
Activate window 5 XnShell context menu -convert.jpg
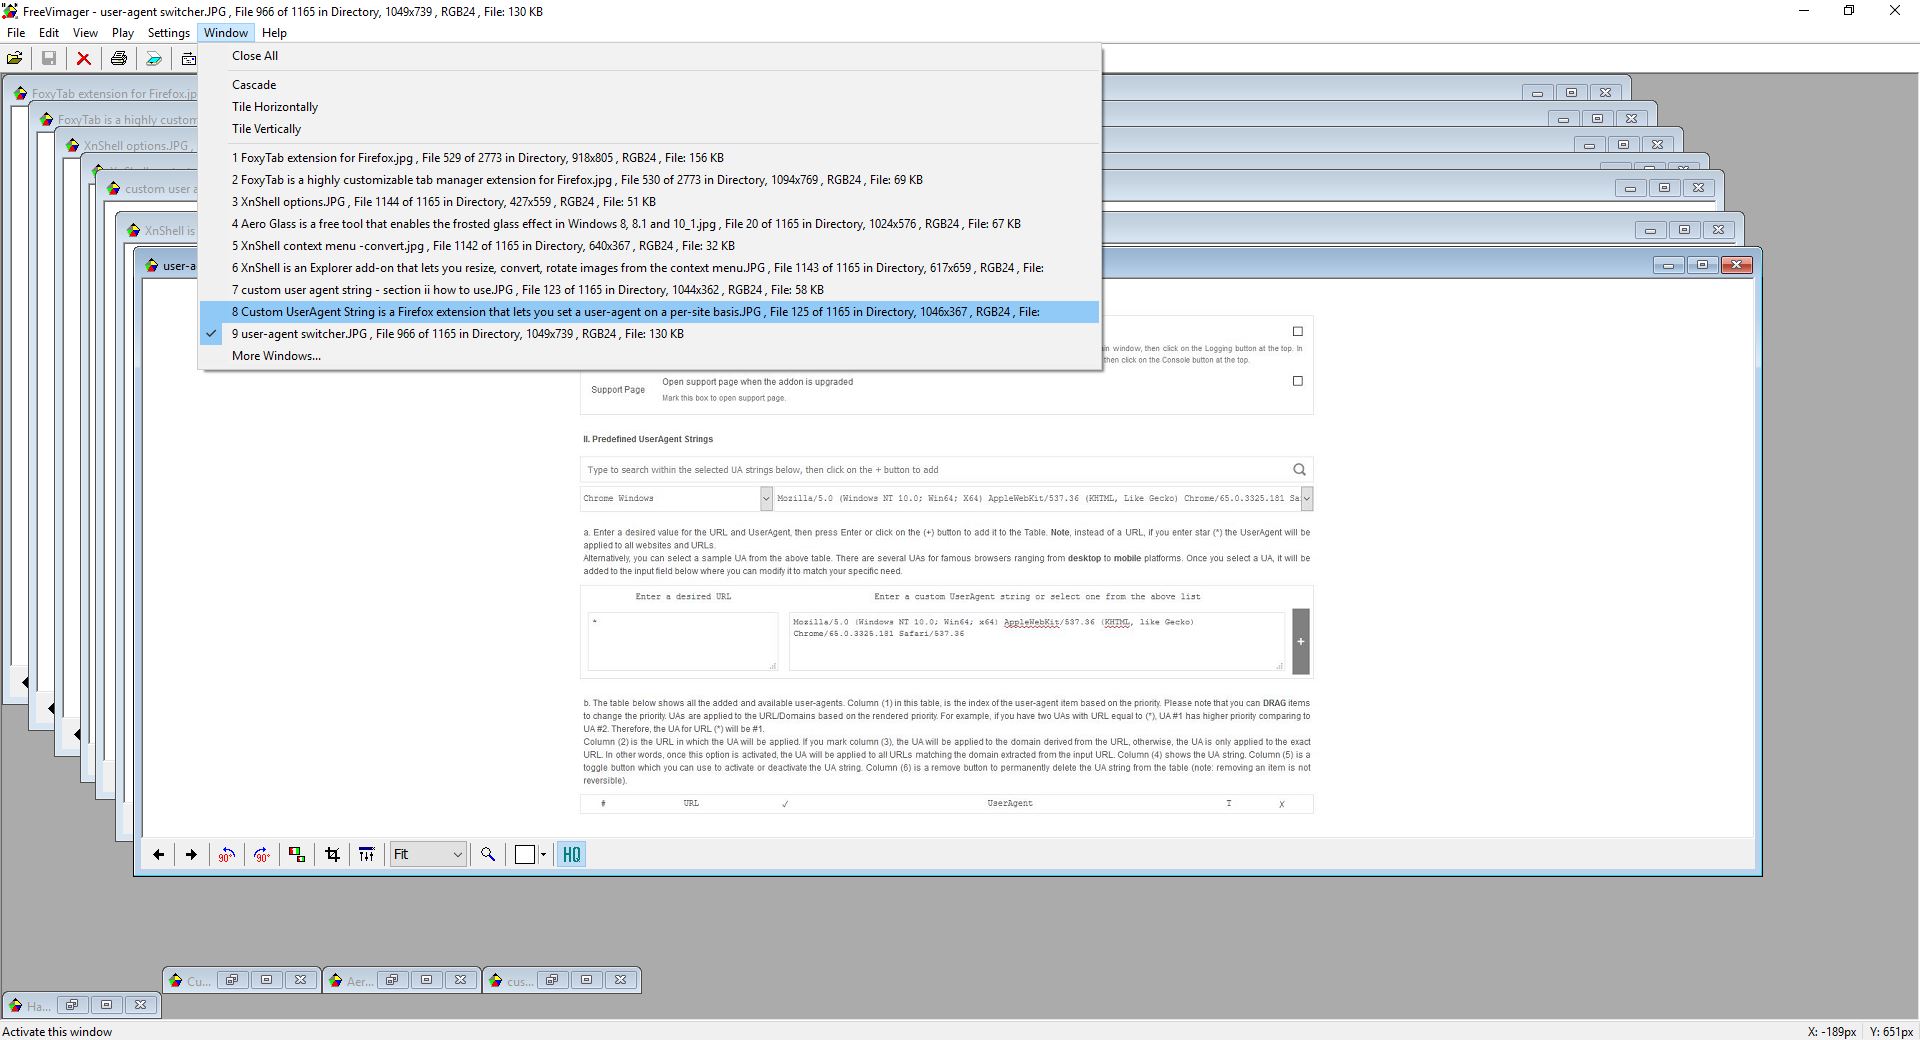649,246
